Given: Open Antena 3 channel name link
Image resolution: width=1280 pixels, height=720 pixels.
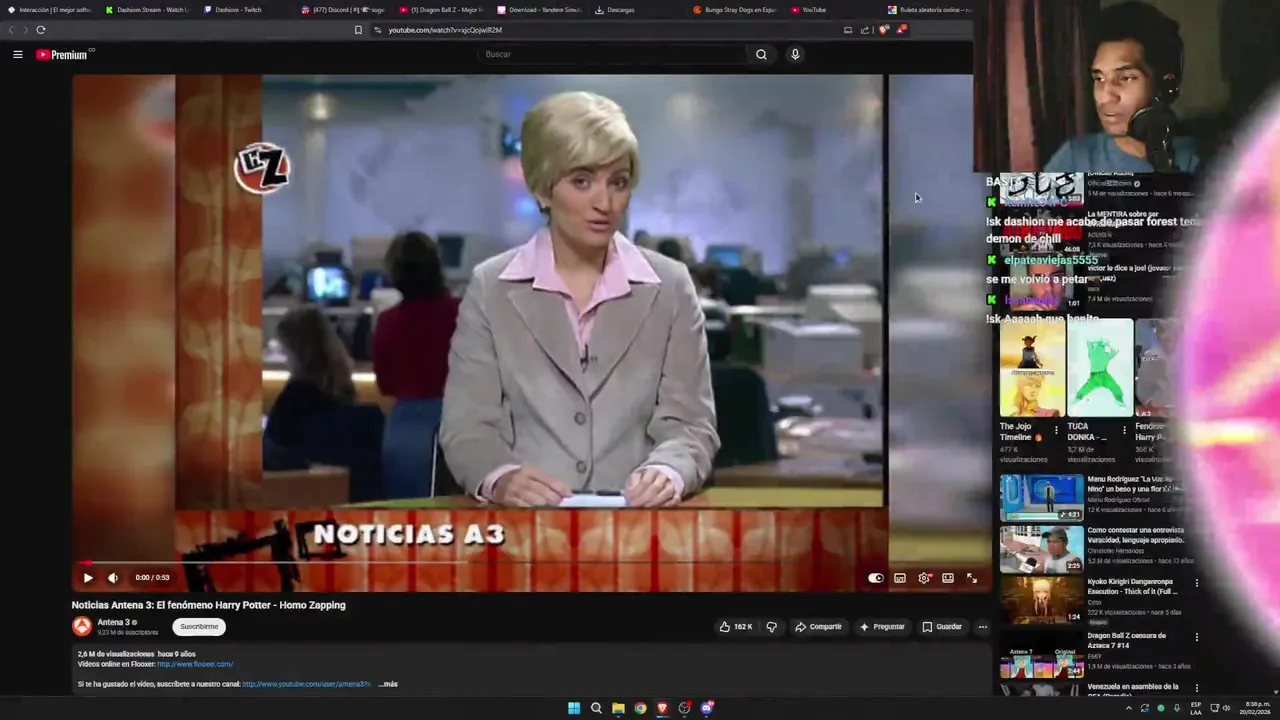Looking at the screenshot, I should pos(114,622).
